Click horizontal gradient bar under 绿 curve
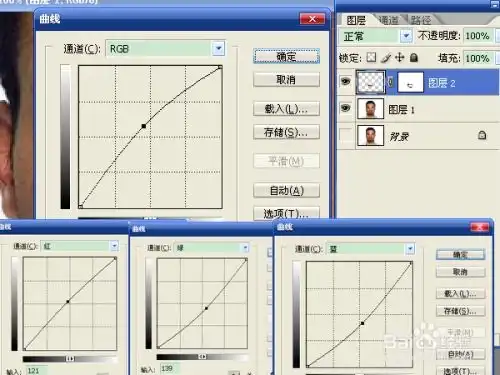Image resolution: width=500 pixels, height=375 pixels. (202, 357)
